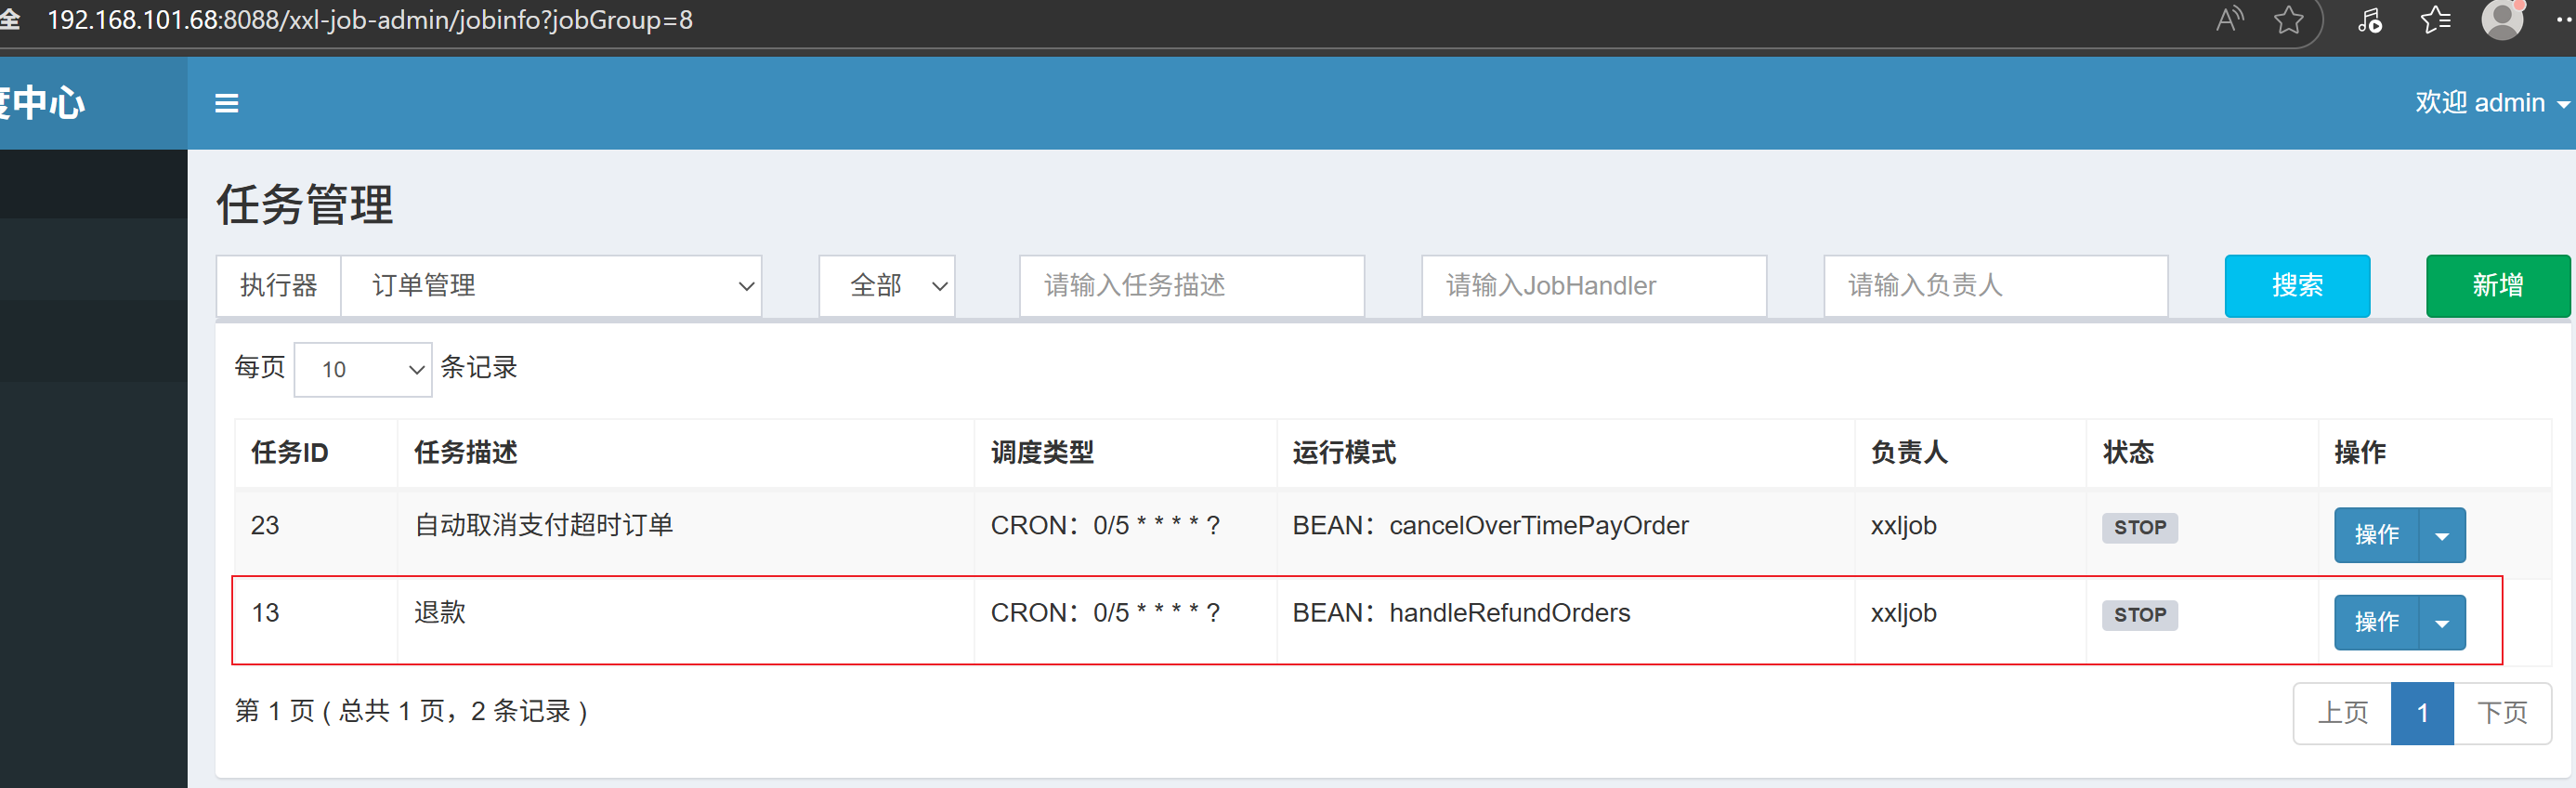Expand action arrow for job 23
Screen dimensions: 2576x788
[2442, 535]
